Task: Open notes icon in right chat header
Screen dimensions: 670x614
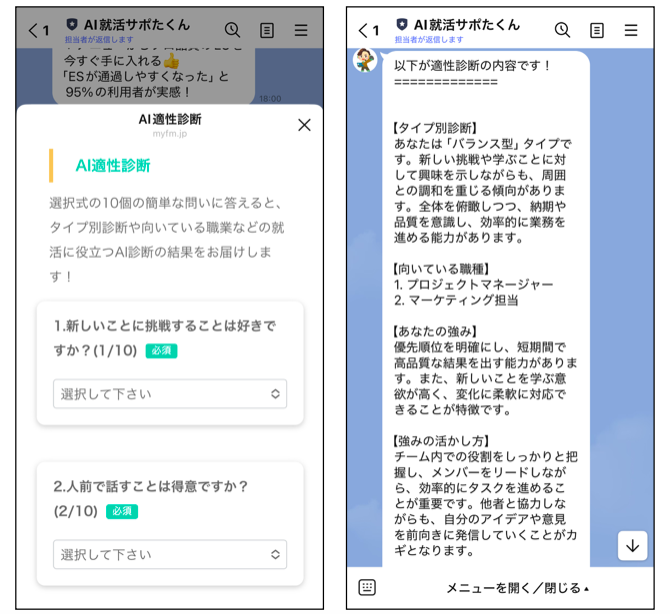Action: (597, 30)
